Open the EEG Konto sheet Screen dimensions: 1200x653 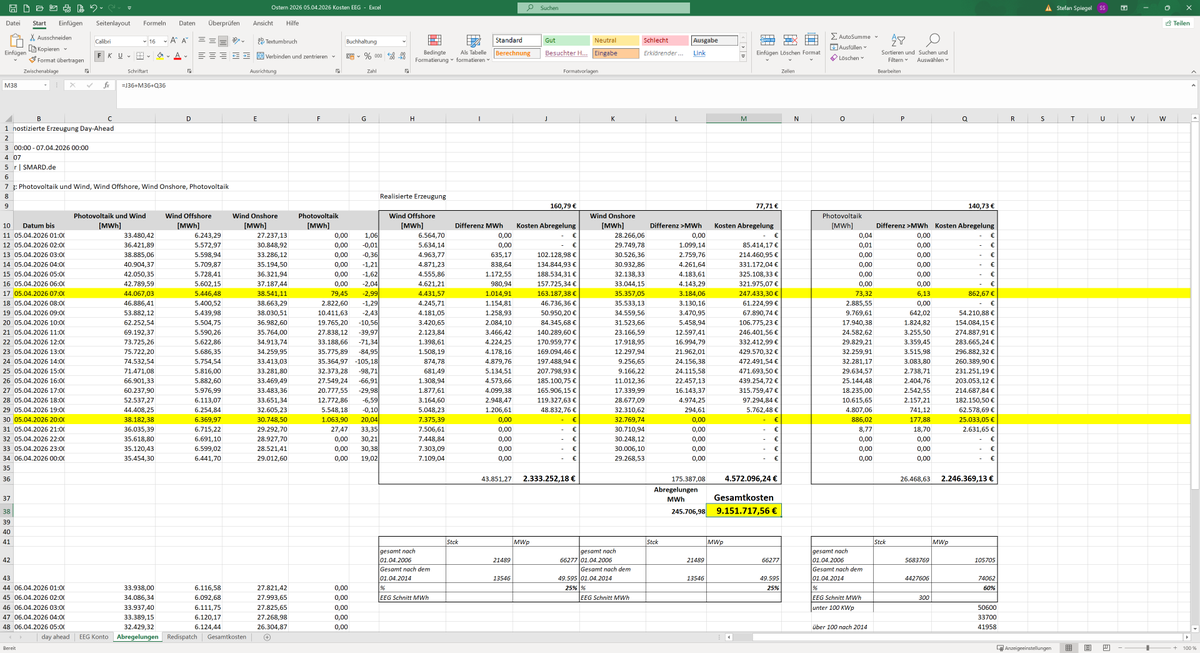94,636
